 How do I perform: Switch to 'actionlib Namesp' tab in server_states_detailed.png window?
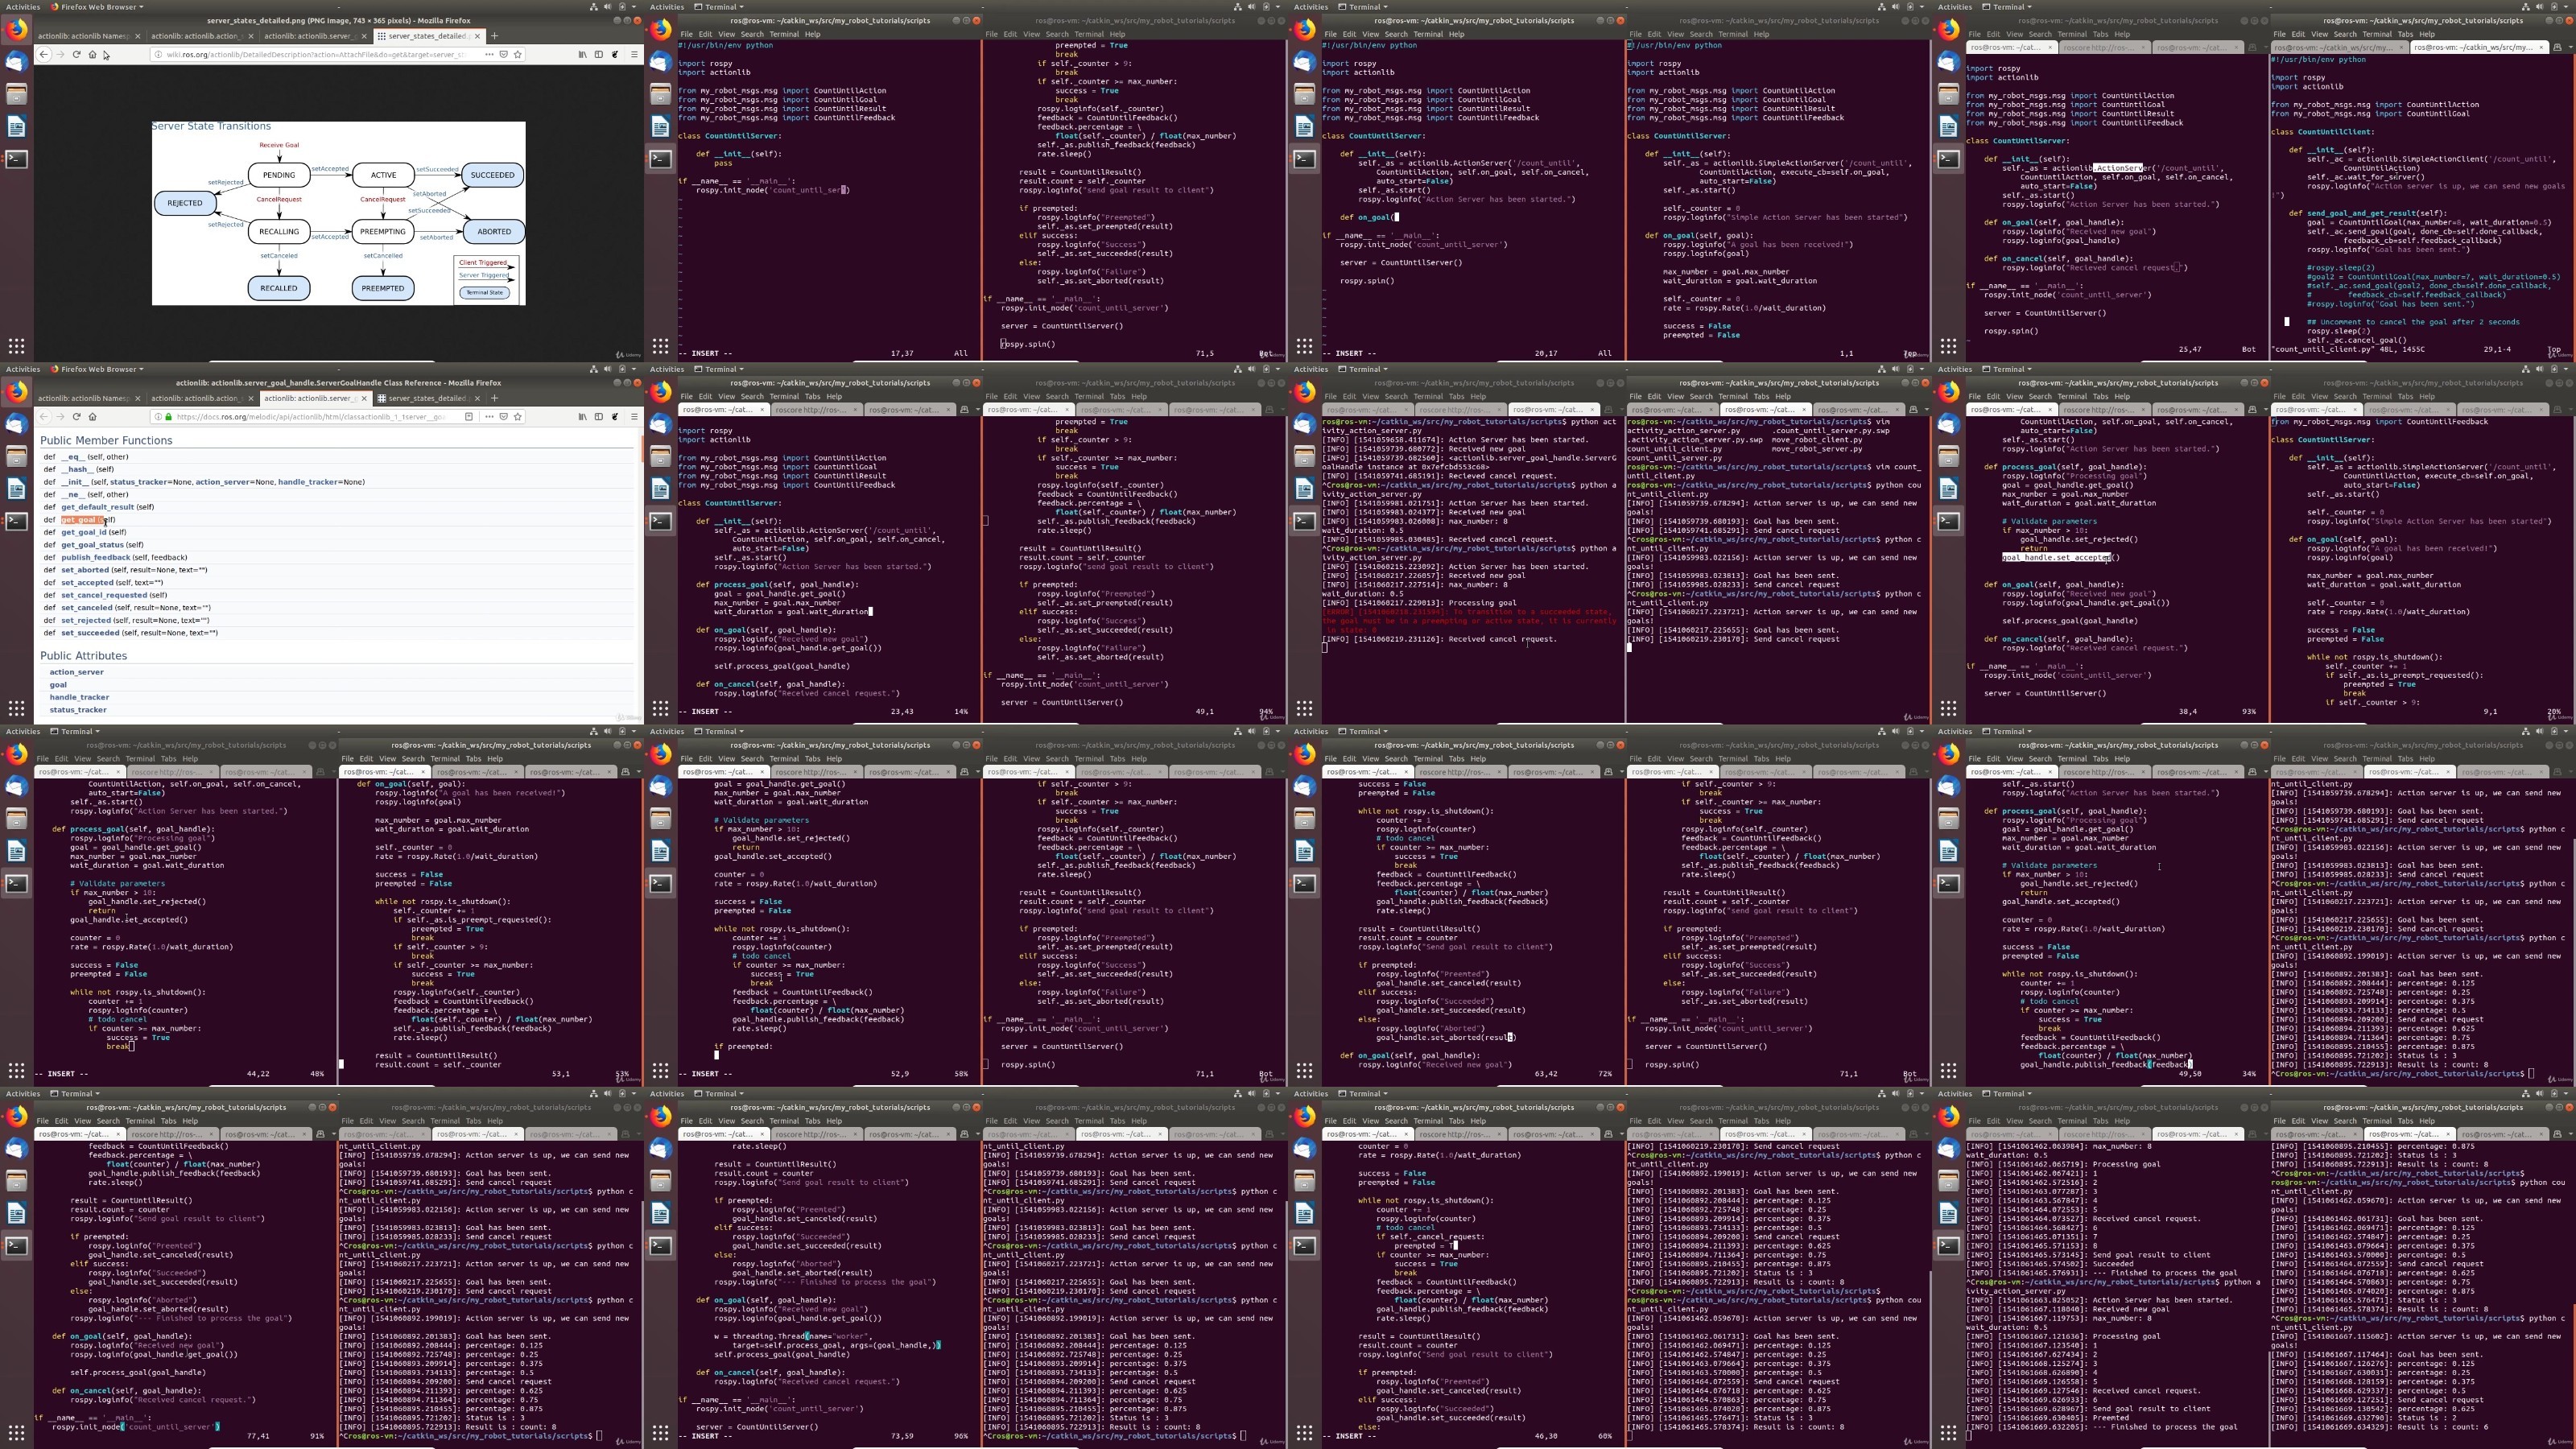89,36
